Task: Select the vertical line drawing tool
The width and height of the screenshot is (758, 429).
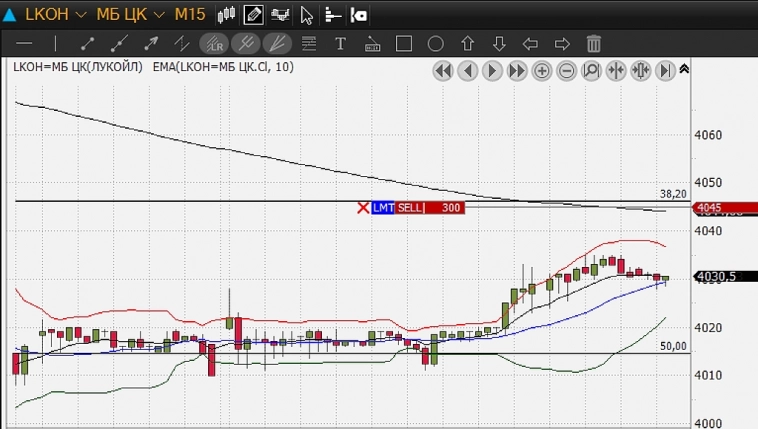Action: 55,44
